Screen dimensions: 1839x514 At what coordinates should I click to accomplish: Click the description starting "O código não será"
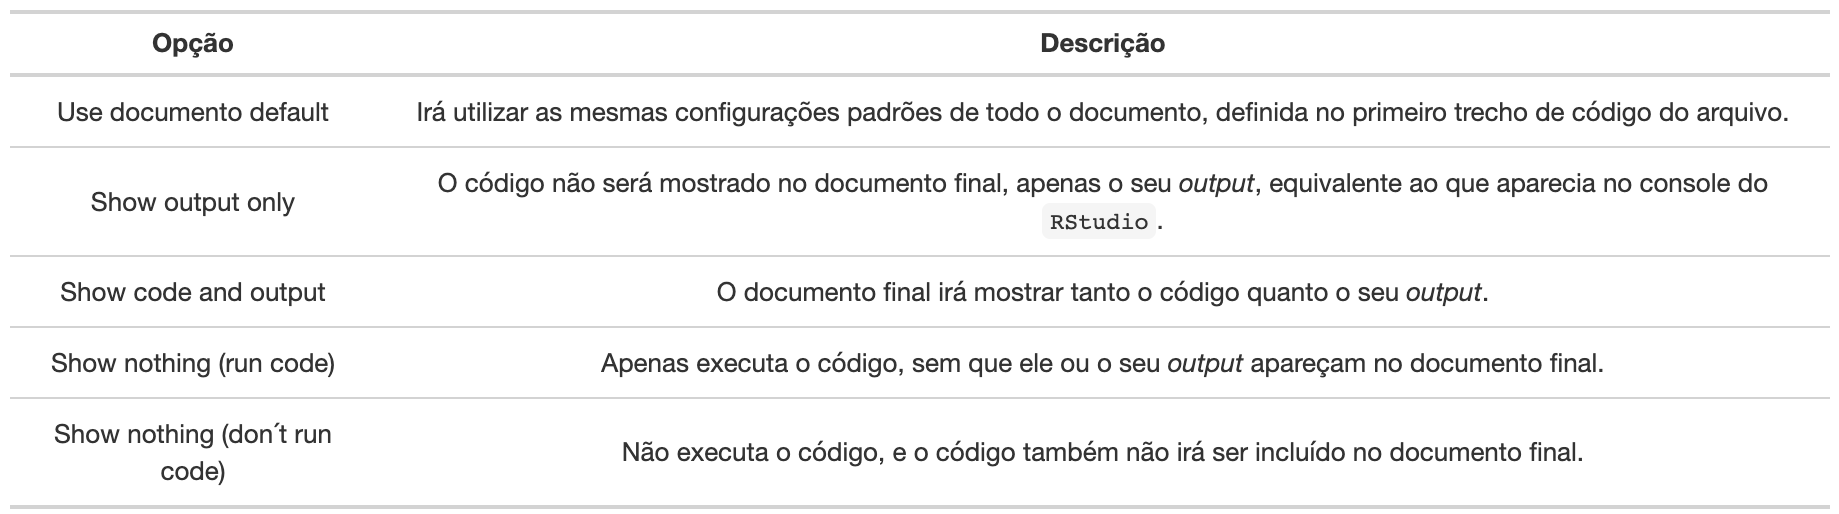click(x=1102, y=185)
